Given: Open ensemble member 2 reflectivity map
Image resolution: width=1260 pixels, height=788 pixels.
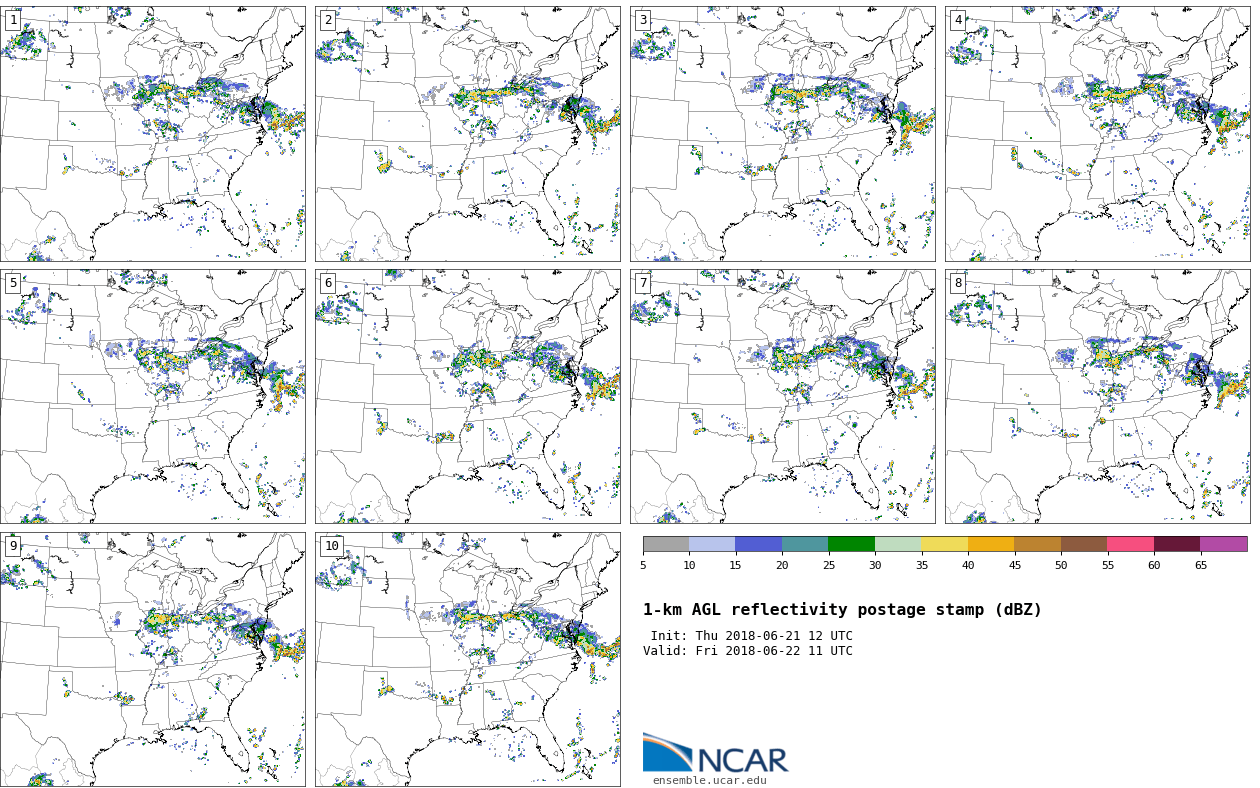Looking at the screenshot, I should 467,134.
